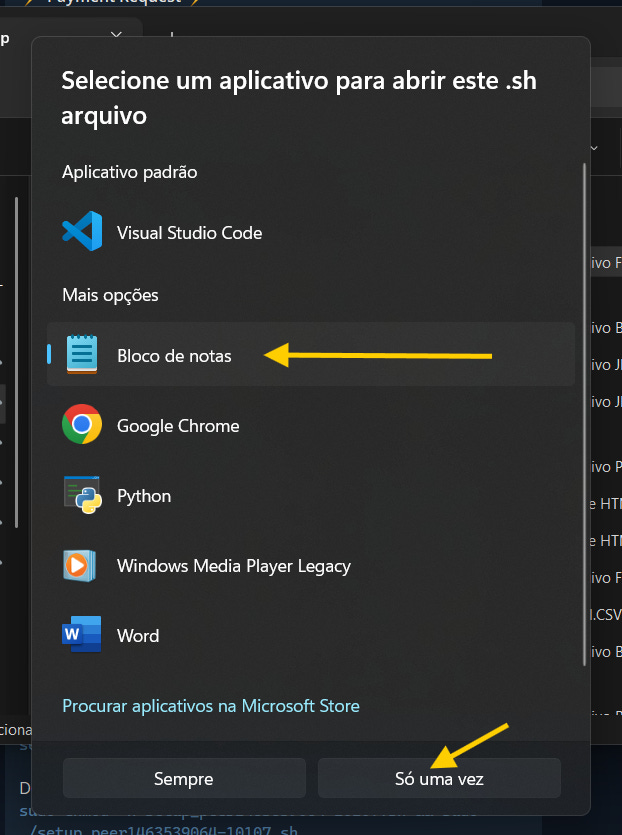Click the Word app icon

81,634
